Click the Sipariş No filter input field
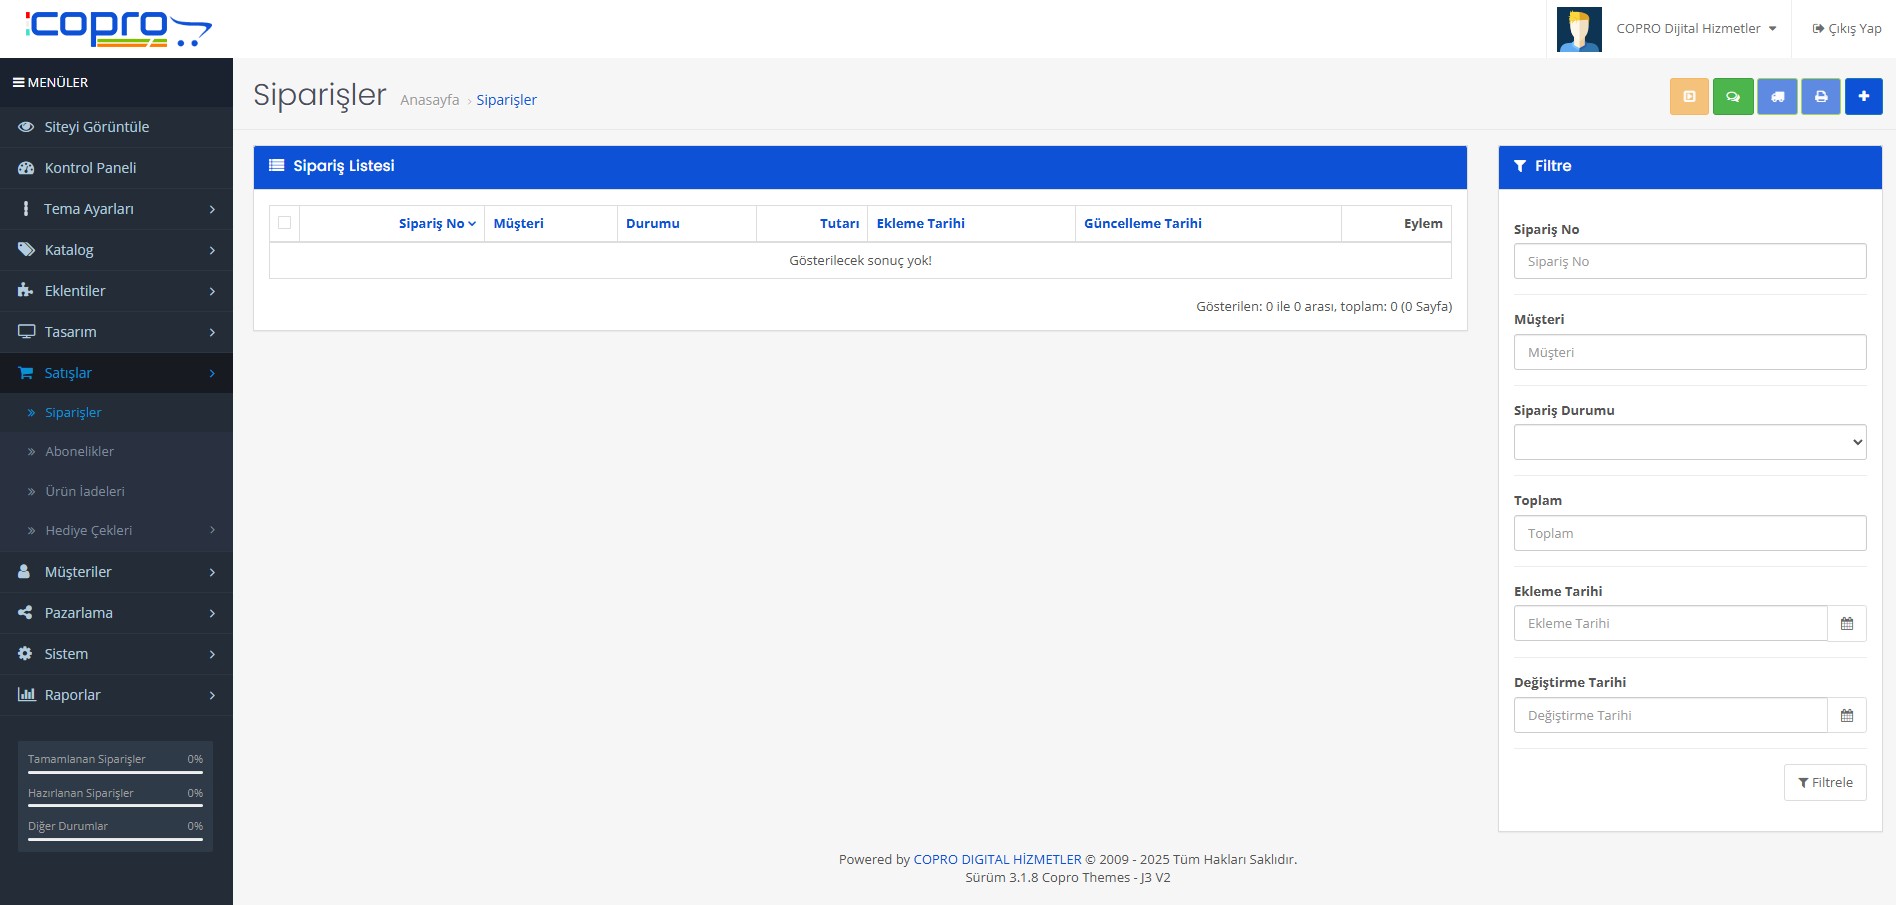The width and height of the screenshot is (1896, 905). (x=1689, y=262)
